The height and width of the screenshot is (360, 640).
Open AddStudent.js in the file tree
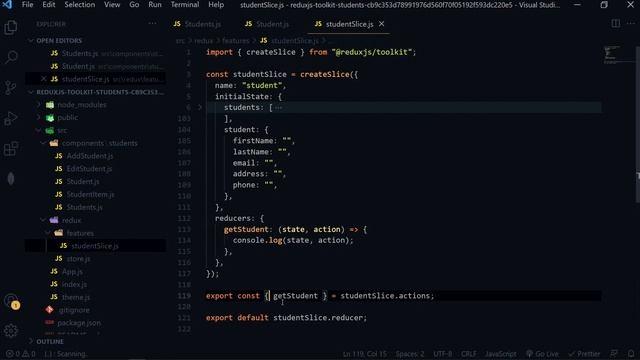coord(89,156)
